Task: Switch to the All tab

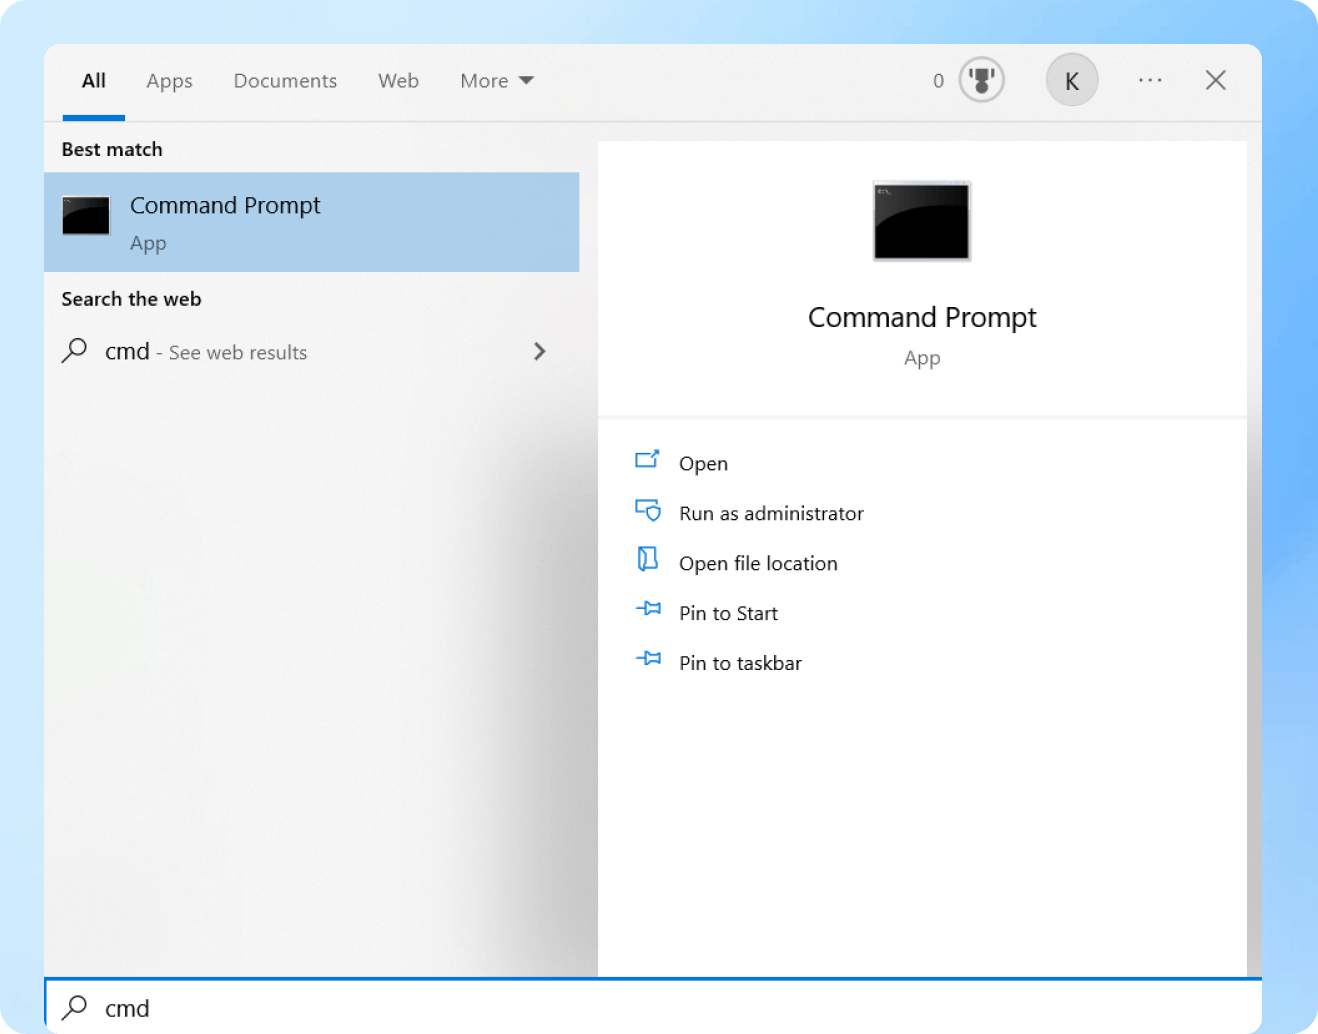Action: (93, 81)
